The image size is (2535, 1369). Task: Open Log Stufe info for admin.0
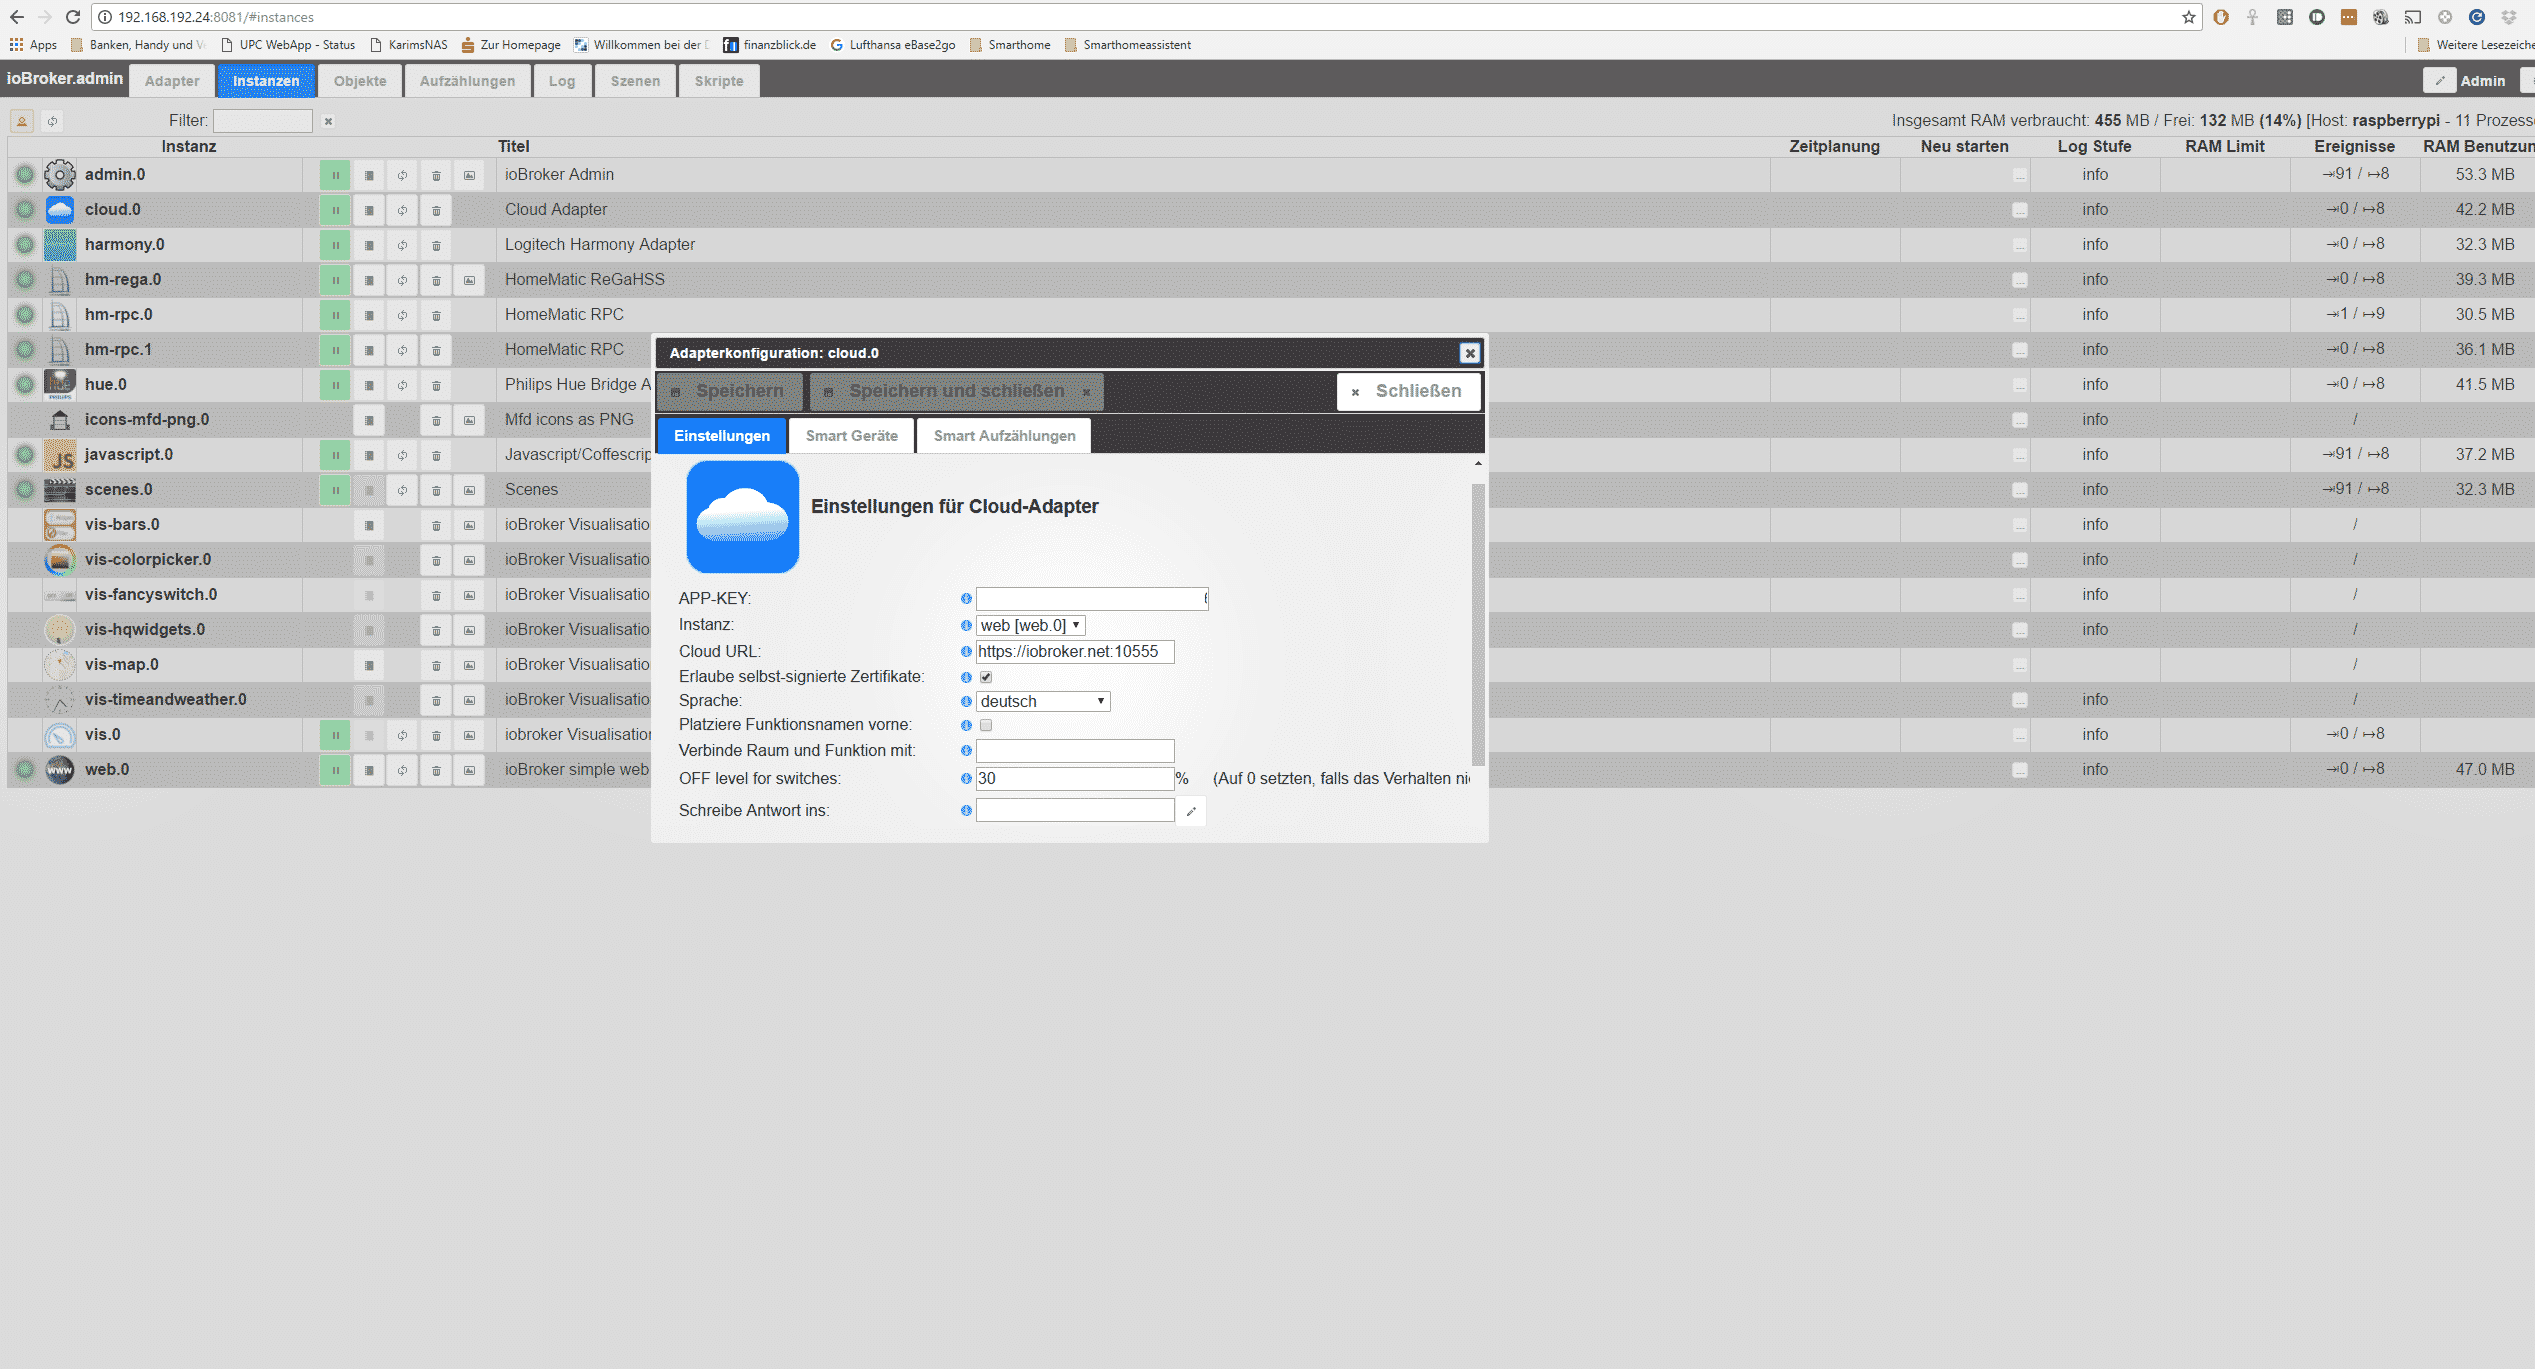(x=2094, y=174)
